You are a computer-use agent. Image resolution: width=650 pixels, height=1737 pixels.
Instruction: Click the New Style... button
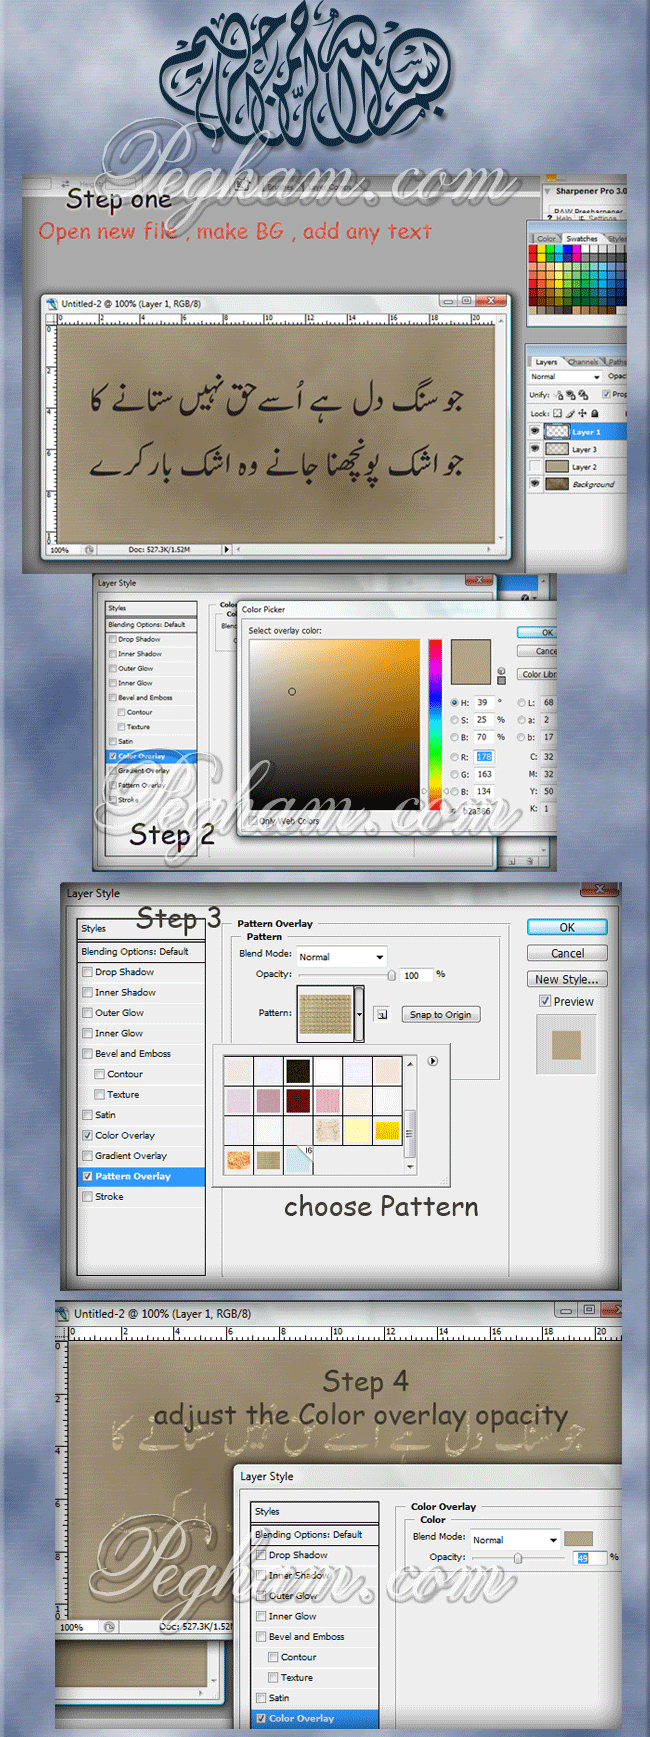(567, 979)
